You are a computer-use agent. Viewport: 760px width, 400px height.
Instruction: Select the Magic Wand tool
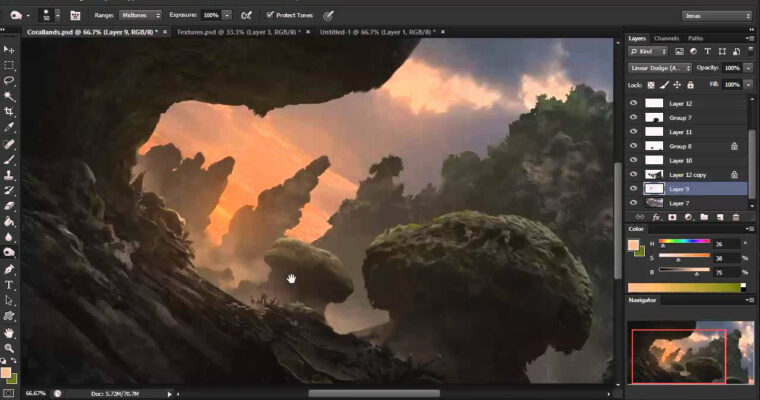(9, 96)
